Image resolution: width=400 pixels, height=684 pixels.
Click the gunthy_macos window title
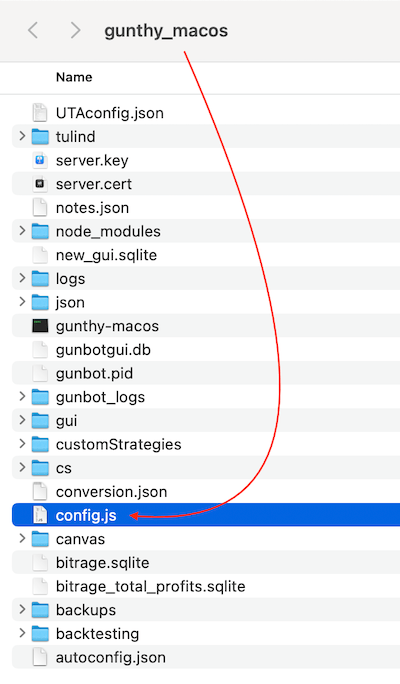click(x=166, y=31)
